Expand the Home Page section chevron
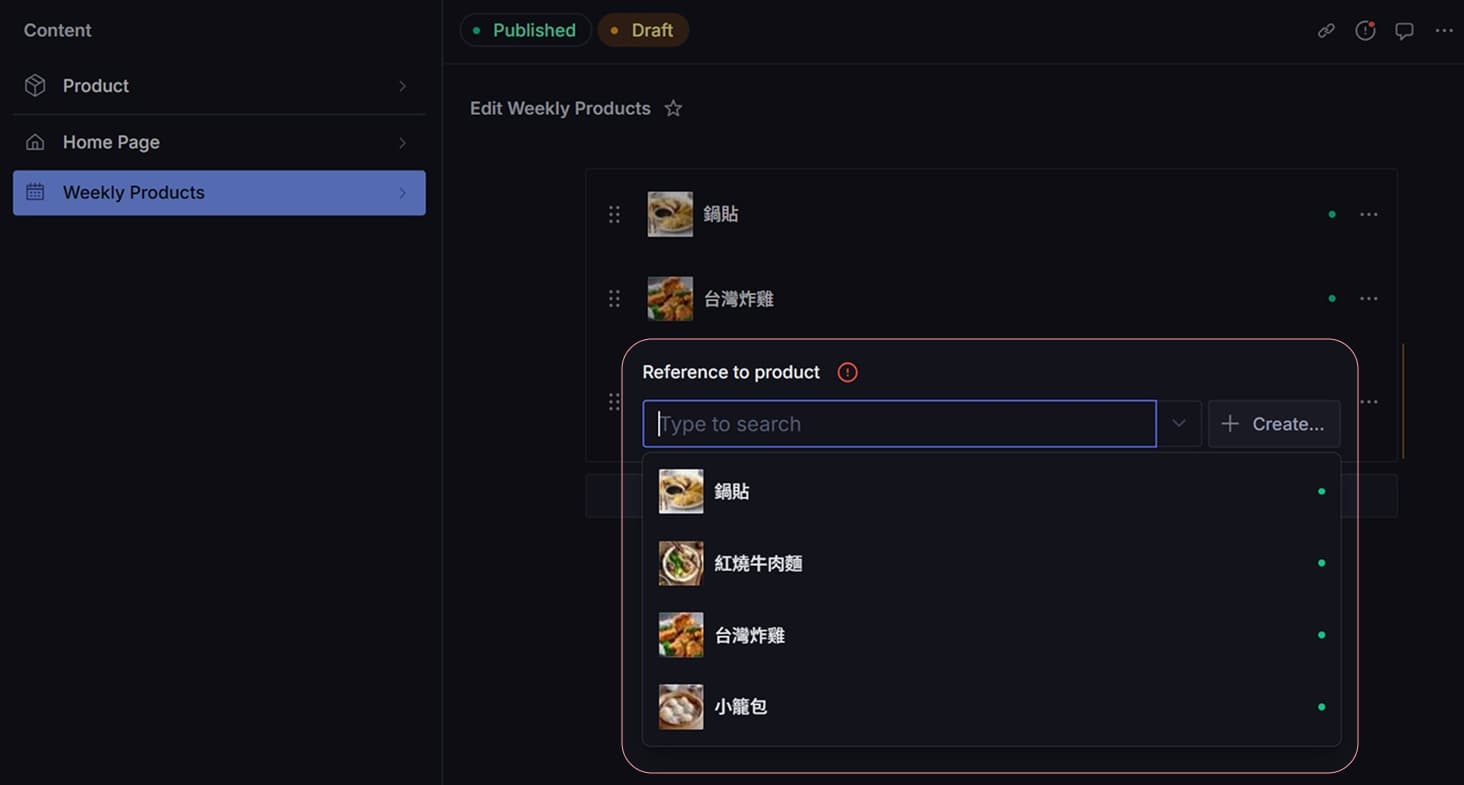The height and width of the screenshot is (785, 1464). pyautogui.click(x=403, y=142)
